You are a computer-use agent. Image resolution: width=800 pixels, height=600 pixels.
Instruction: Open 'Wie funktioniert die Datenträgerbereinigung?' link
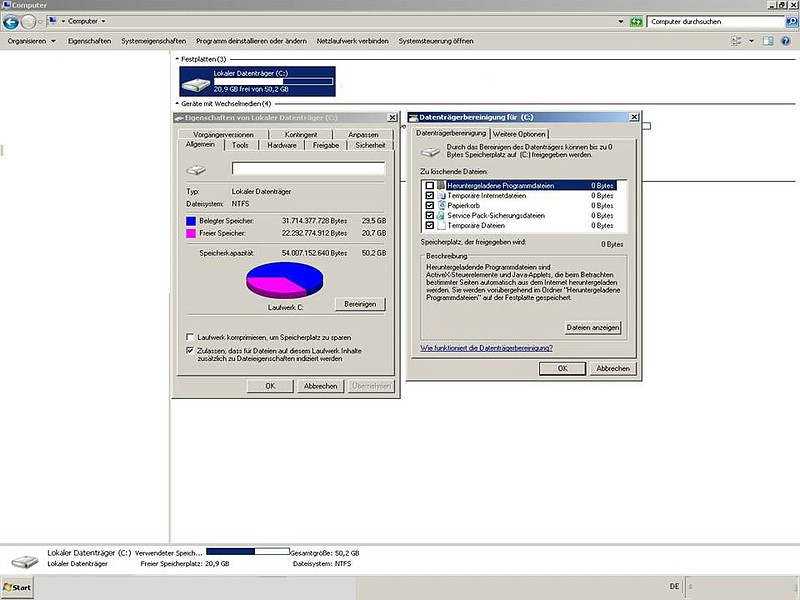pyautogui.click(x=486, y=348)
